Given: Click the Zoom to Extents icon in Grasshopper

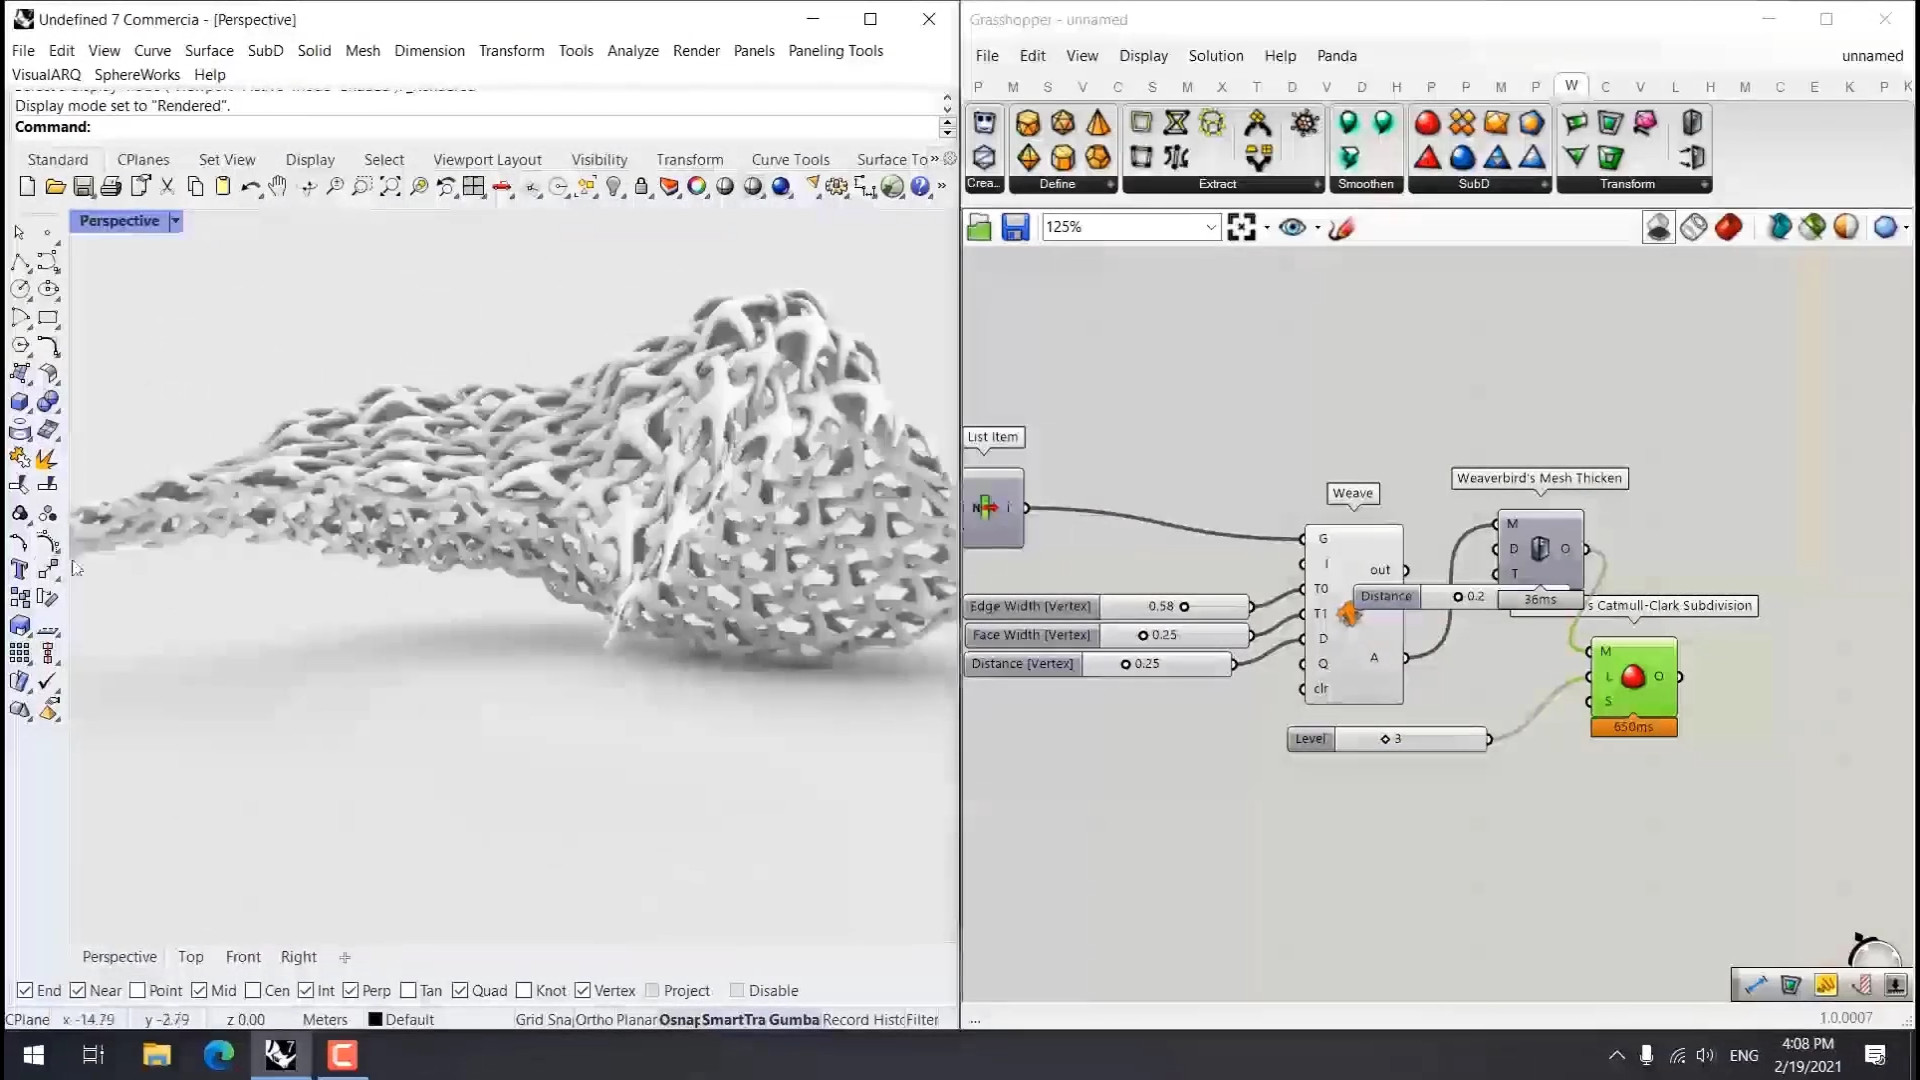Looking at the screenshot, I should [x=1241, y=228].
